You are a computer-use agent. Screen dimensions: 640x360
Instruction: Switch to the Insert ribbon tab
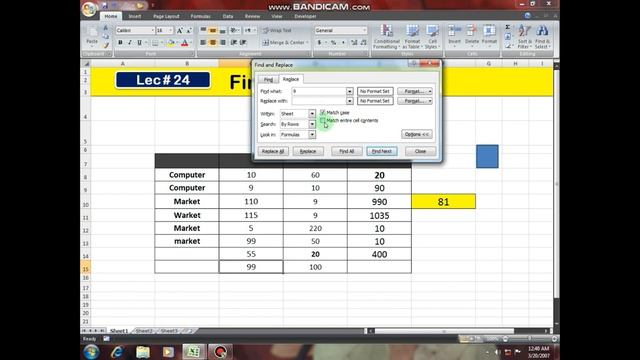point(135,16)
